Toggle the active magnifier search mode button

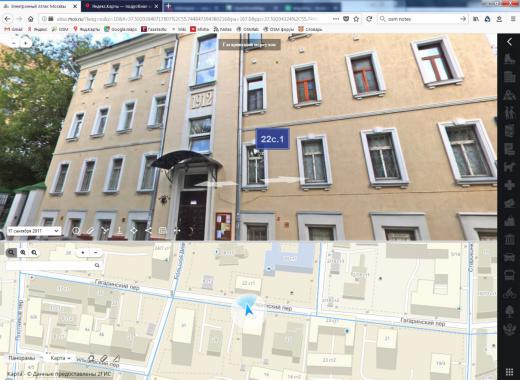[x=11, y=253]
